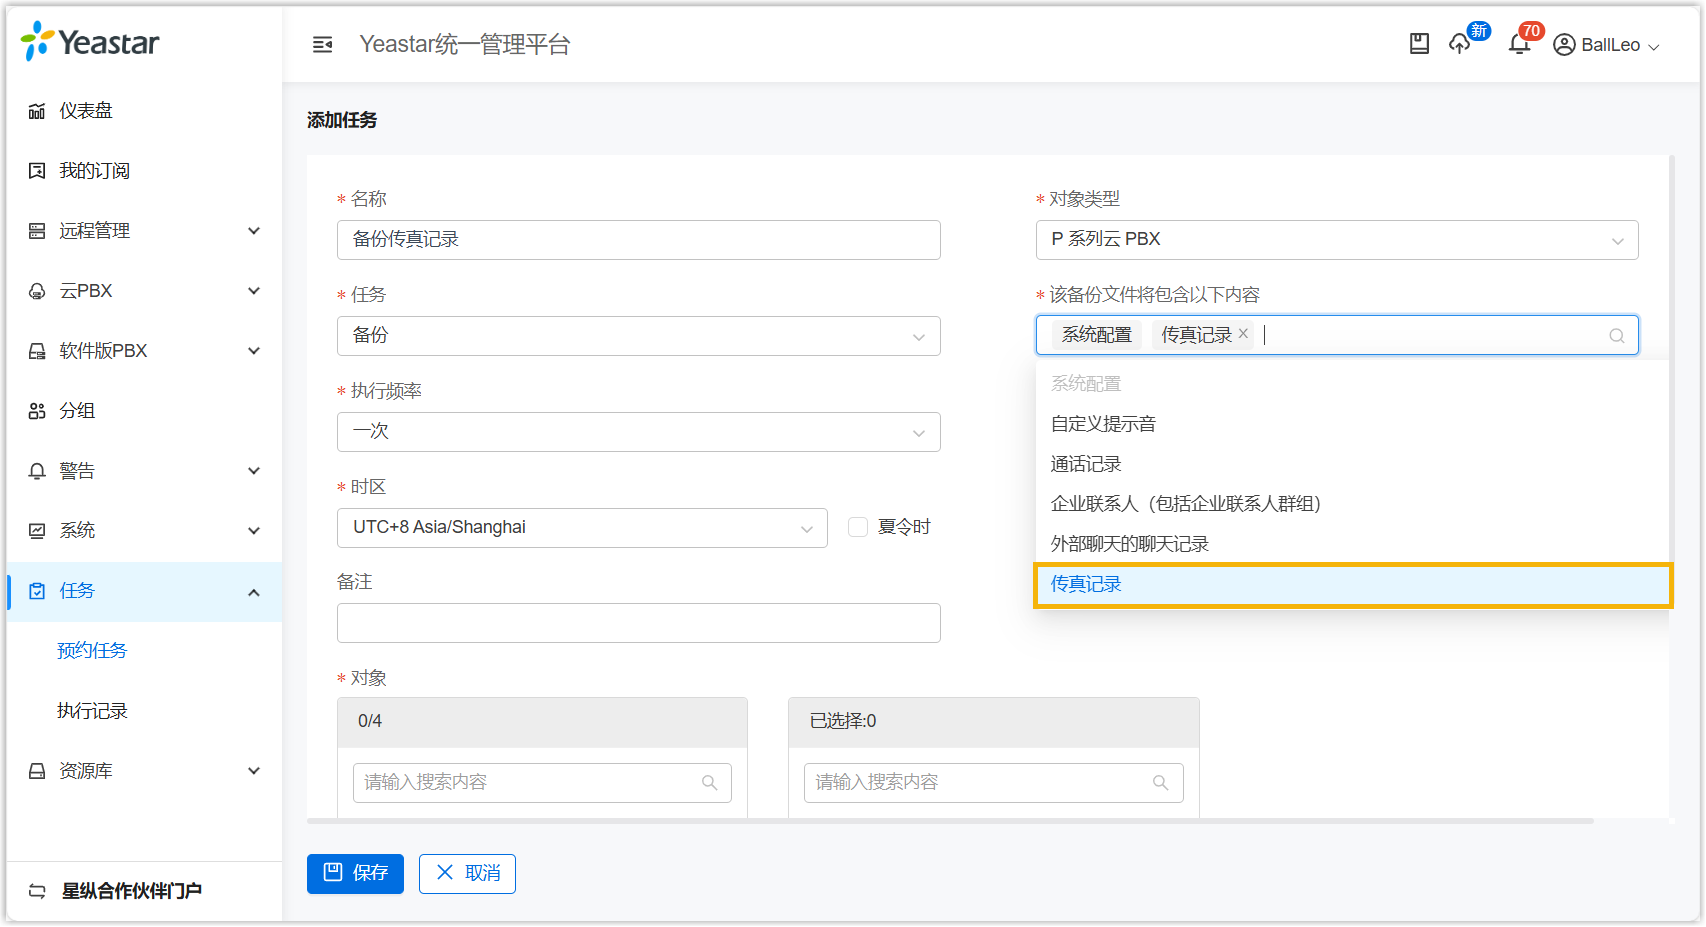Open the 执行频率 dropdown
Screen dimensions: 1706x927
click(x=638, y=432)
